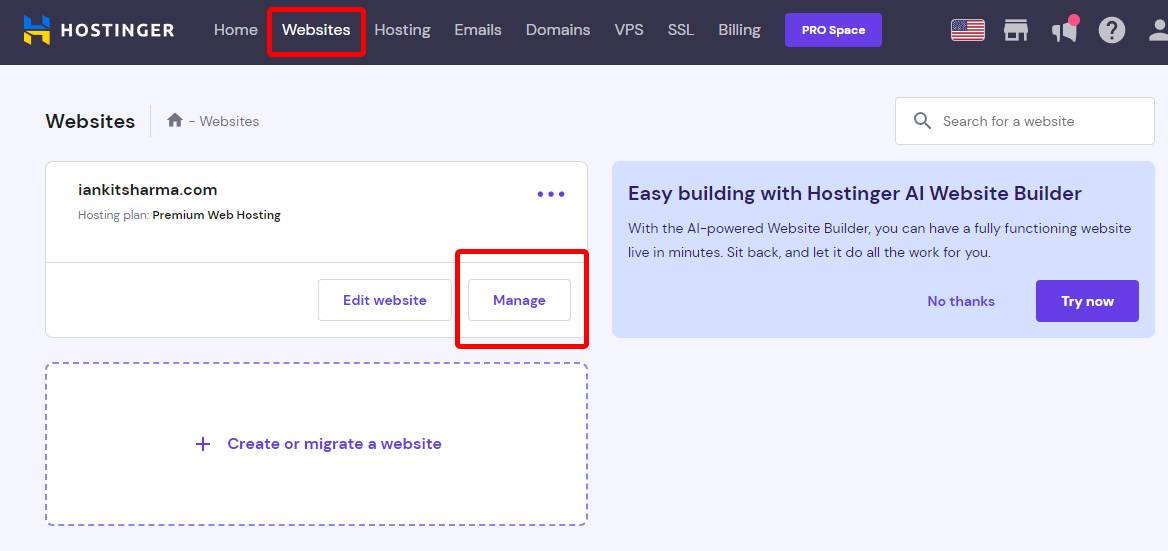Open the SSL menu

point(681,30)
